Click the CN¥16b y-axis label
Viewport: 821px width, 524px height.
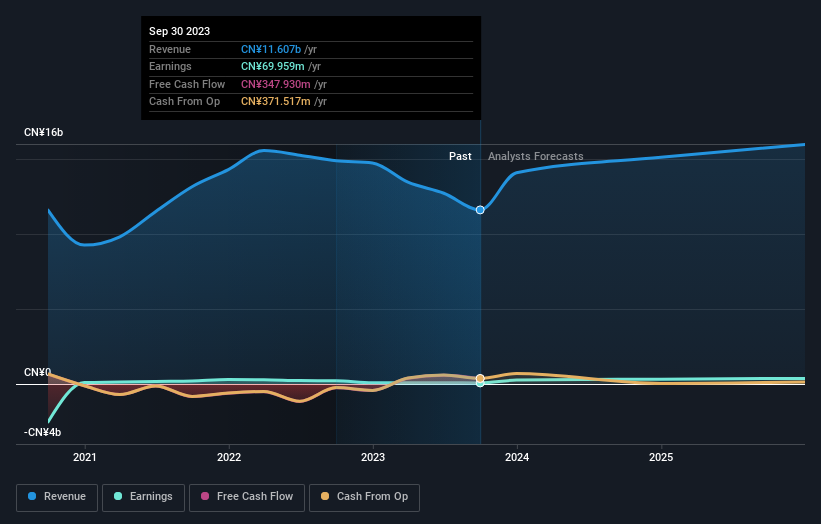[43, 132]
